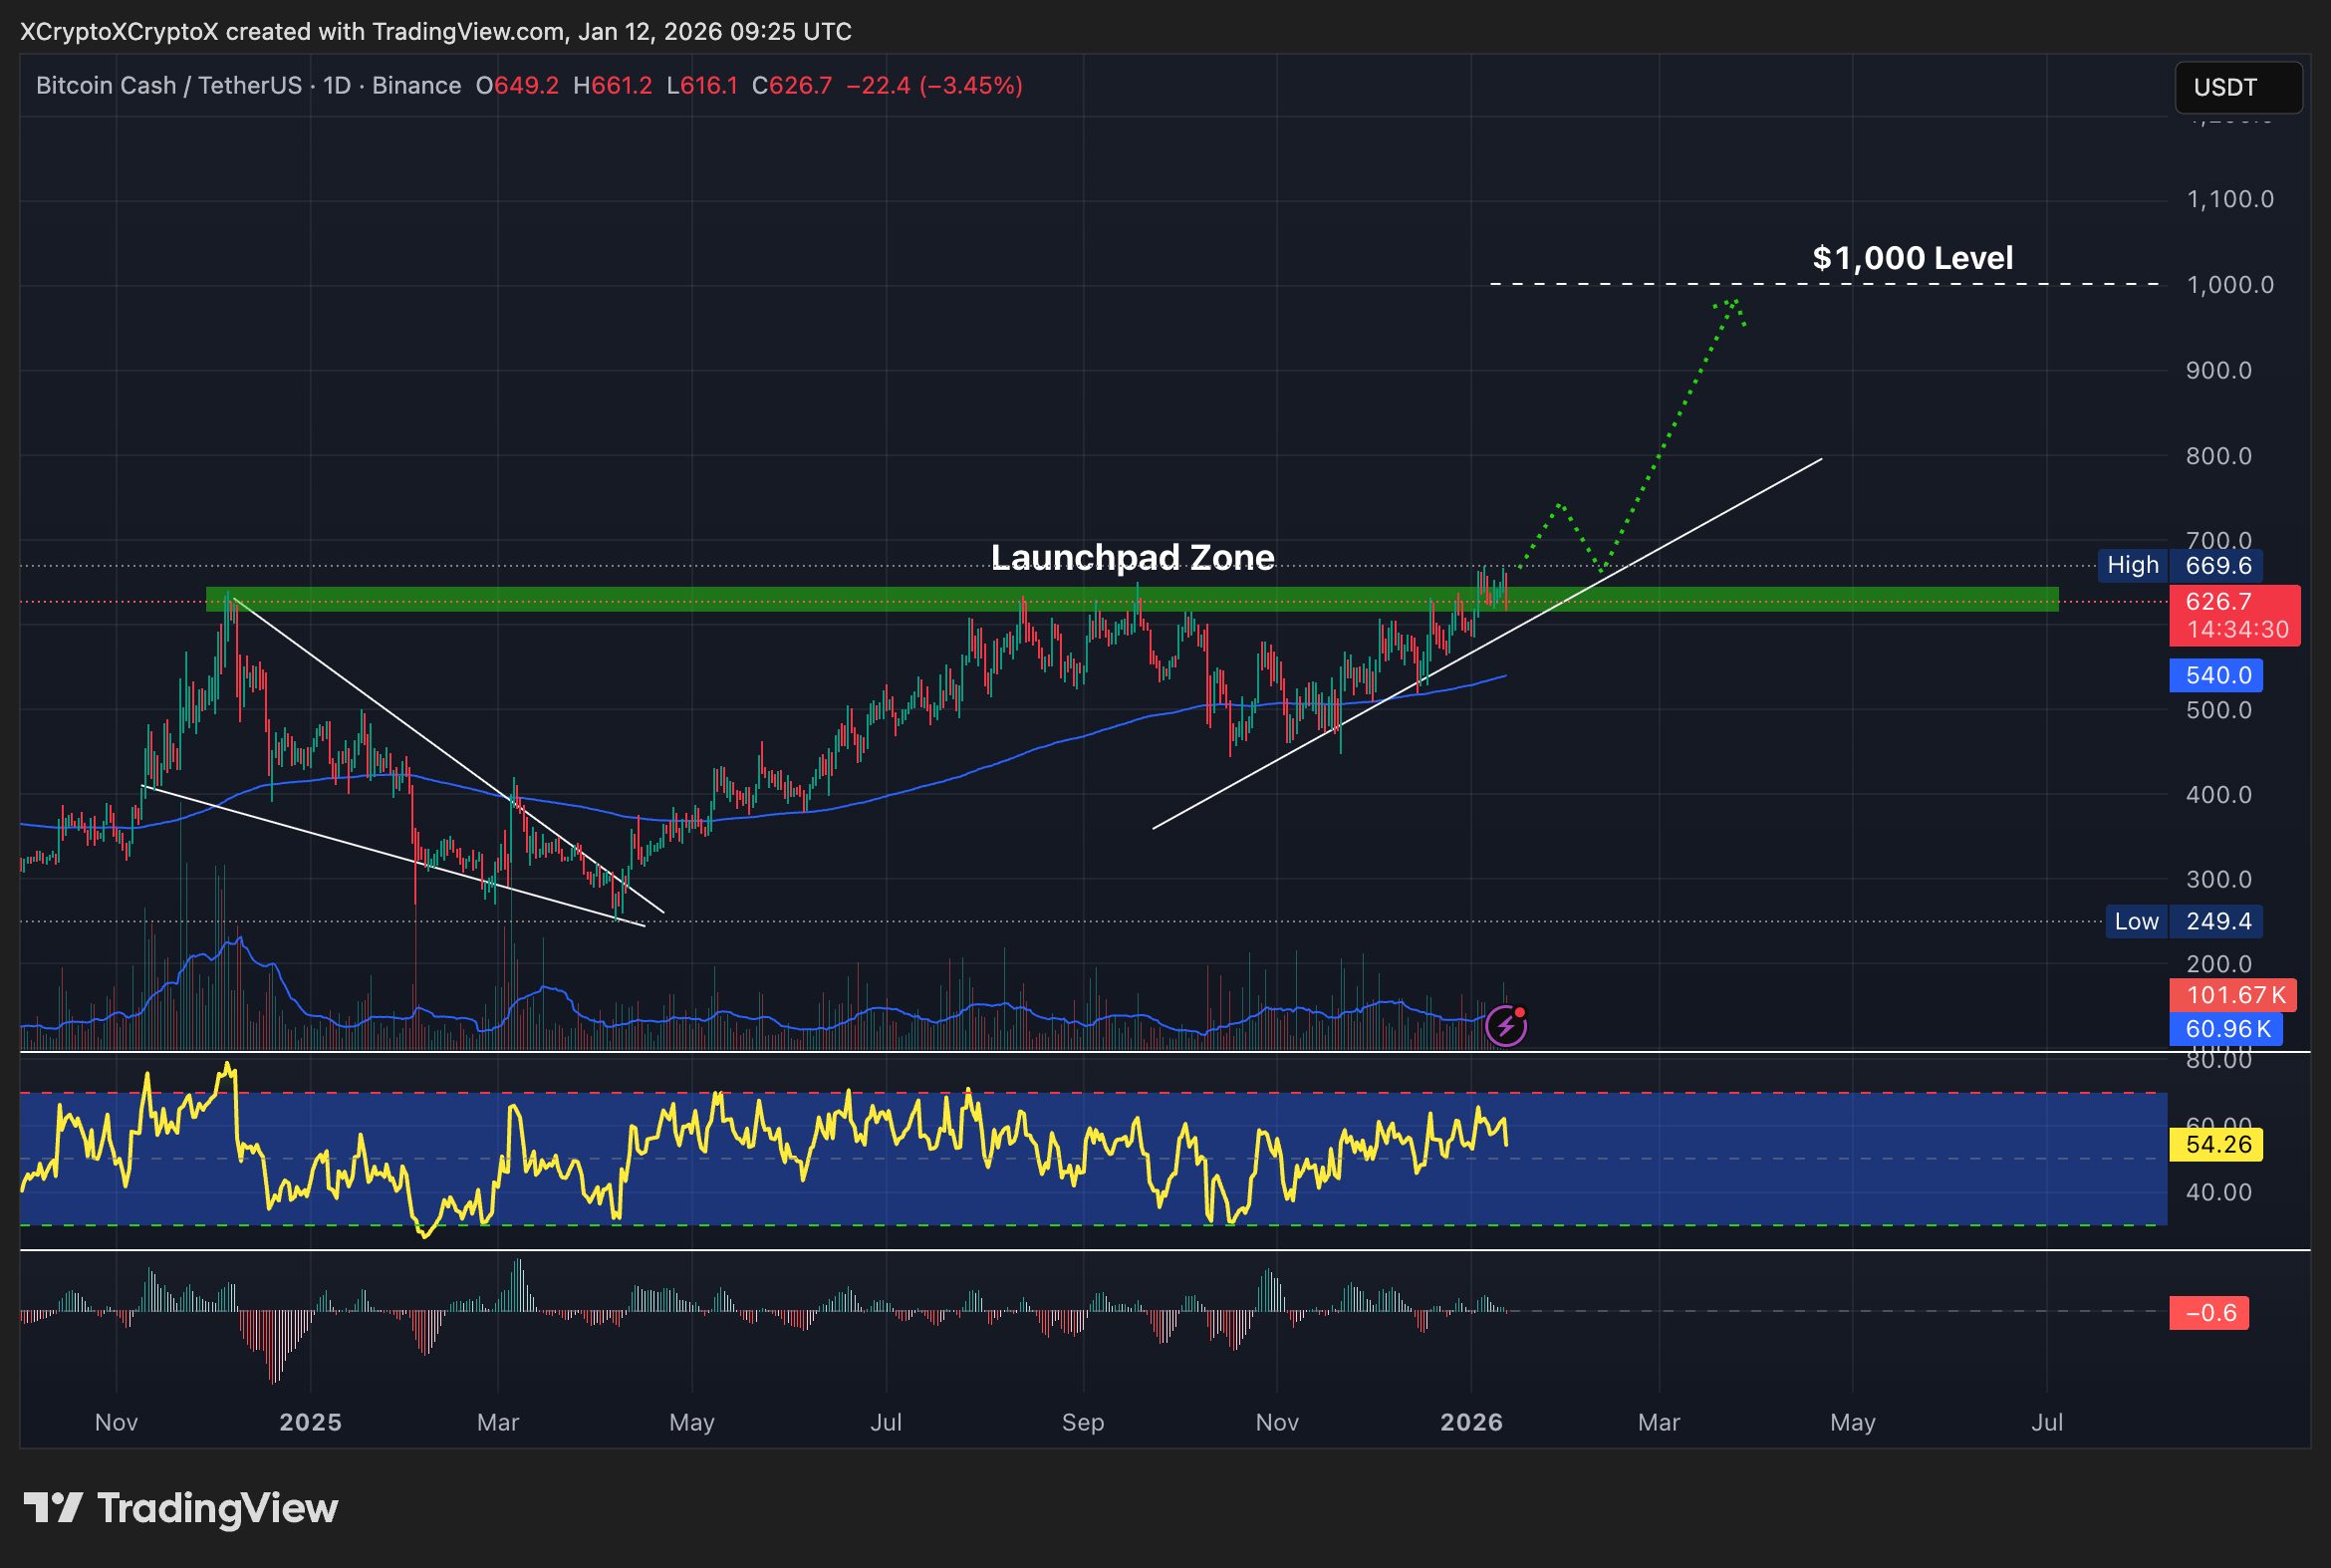Click the Low 249.4 price label
The image size is (2331, 1568).
2183,921
